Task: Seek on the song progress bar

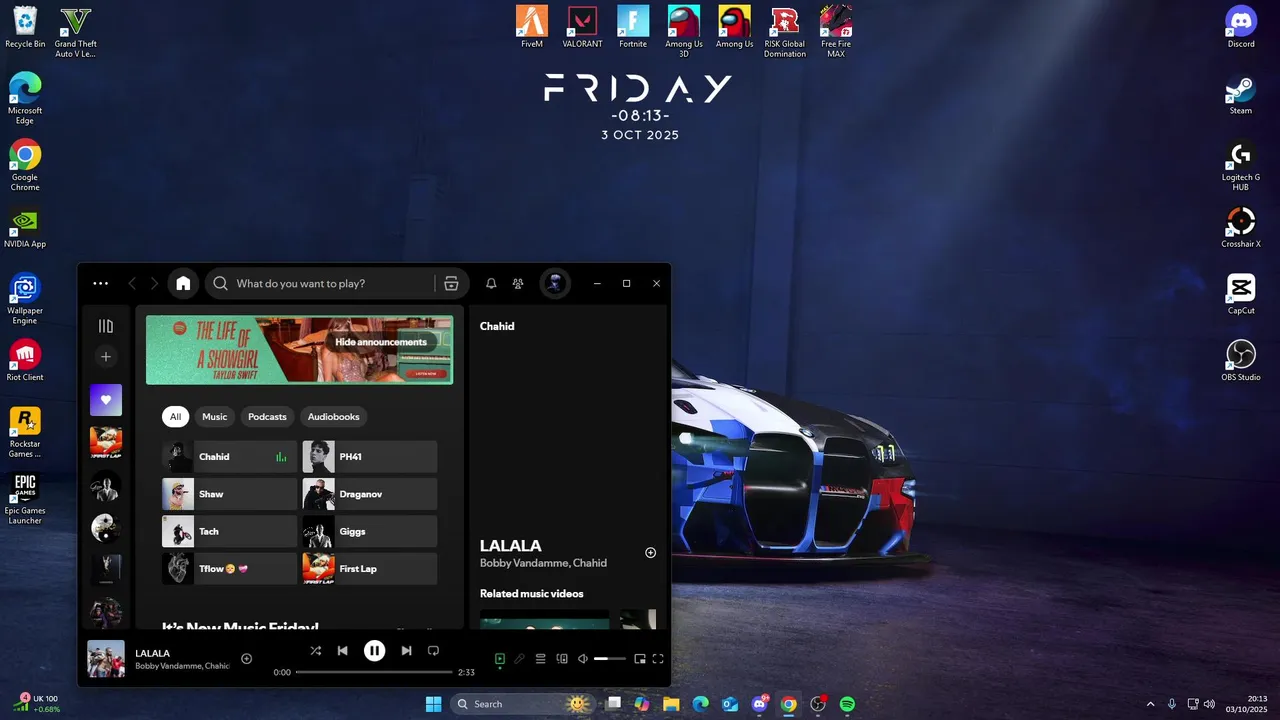Action: [x=374, y=672]
